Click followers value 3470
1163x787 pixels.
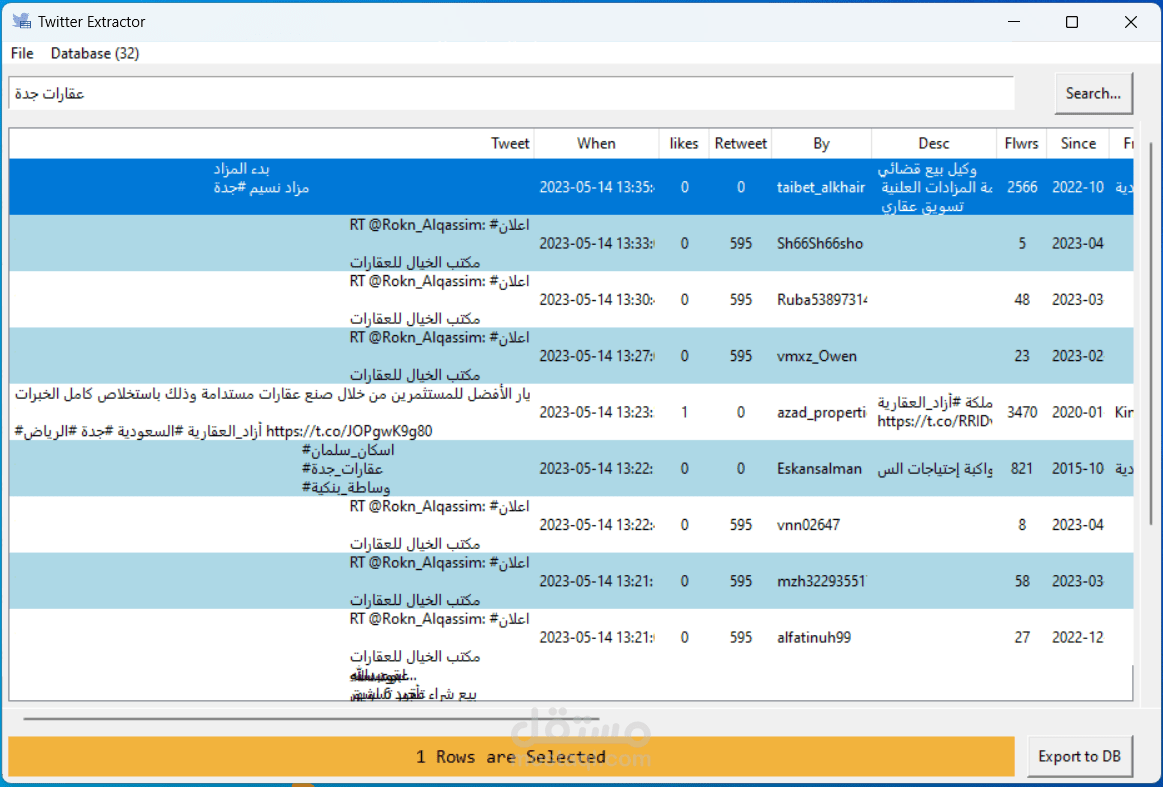(1022, 412)
